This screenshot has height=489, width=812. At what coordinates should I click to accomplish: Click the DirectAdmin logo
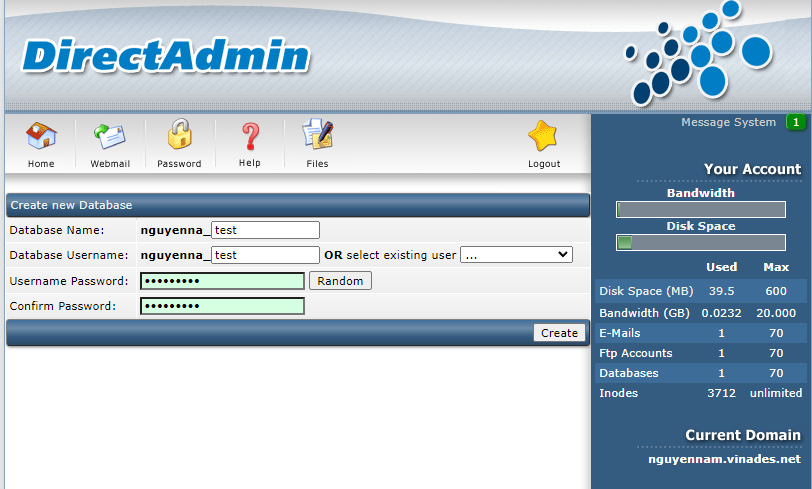click(166, 56)
